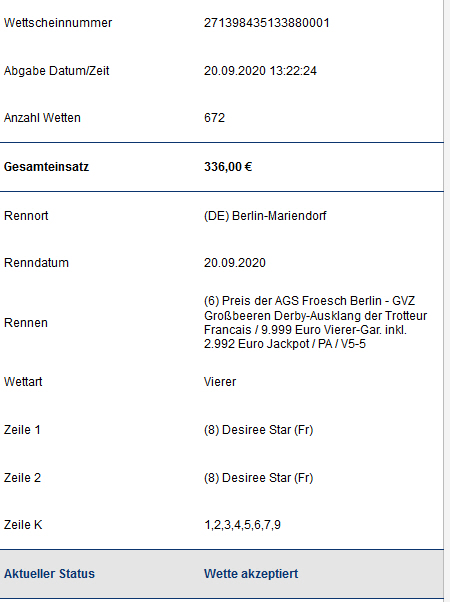Click the Wette akzeptiert status text
This screenshot has width=450, height=602.
point(251,574)
